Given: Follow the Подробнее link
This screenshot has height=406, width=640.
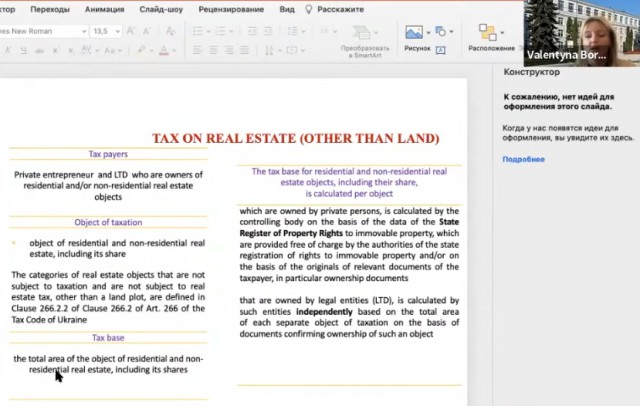Looking at the screenshot, I should pos(523,159).
